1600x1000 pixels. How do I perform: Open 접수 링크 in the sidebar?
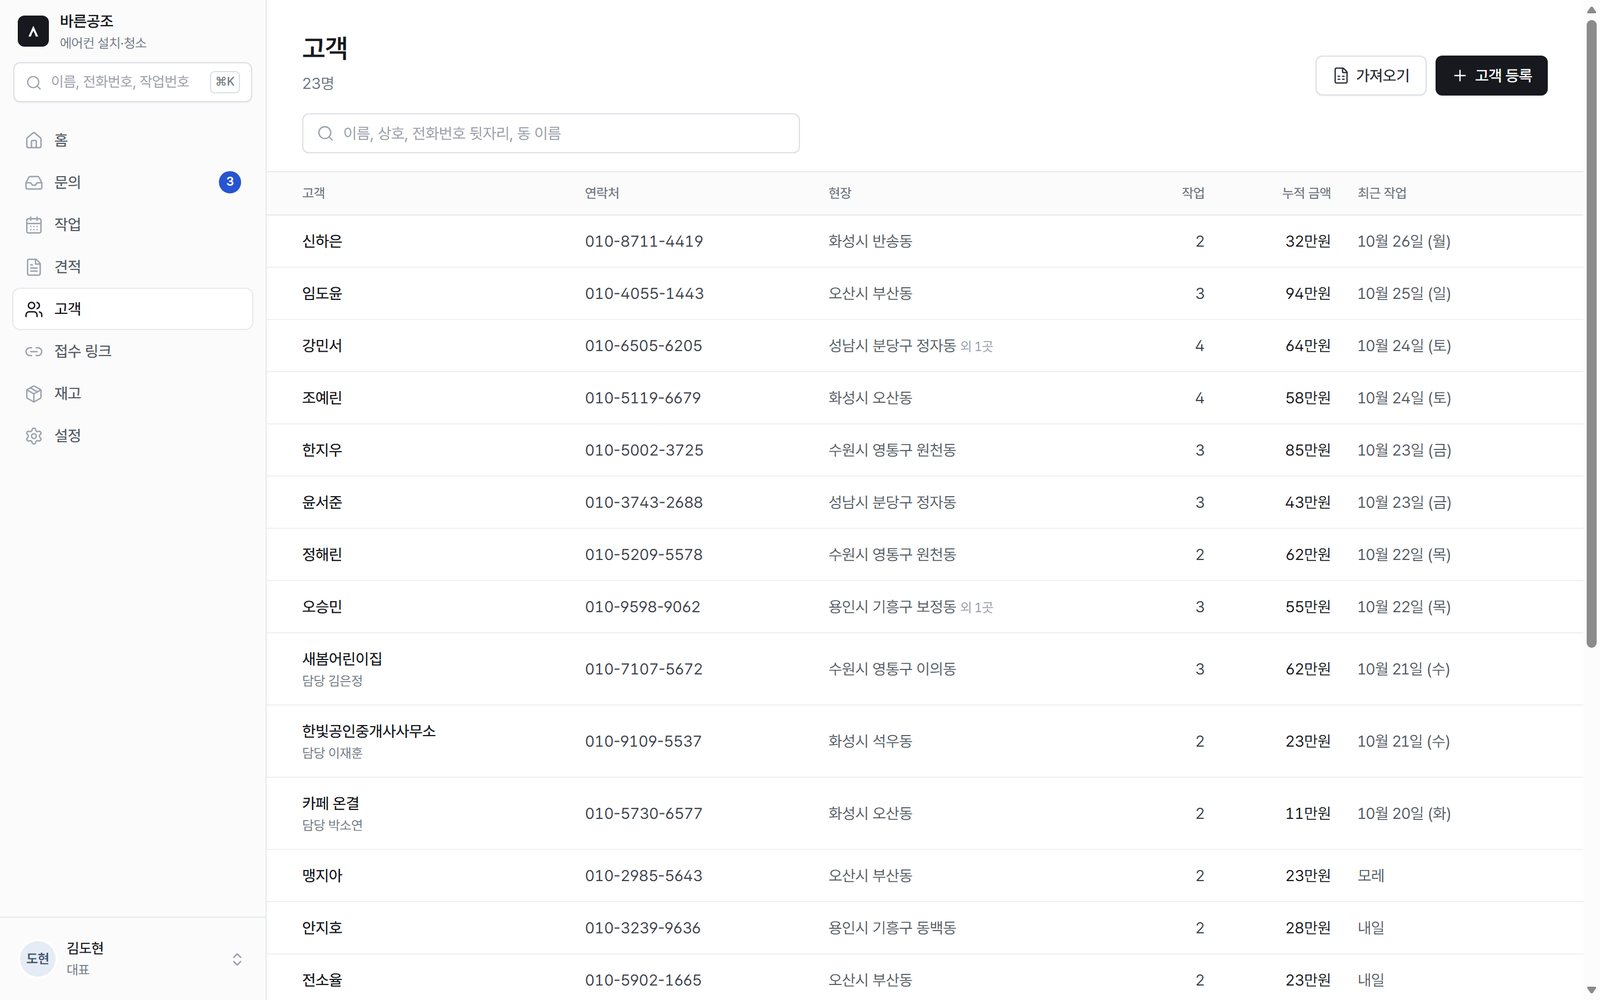click(133, 351)
